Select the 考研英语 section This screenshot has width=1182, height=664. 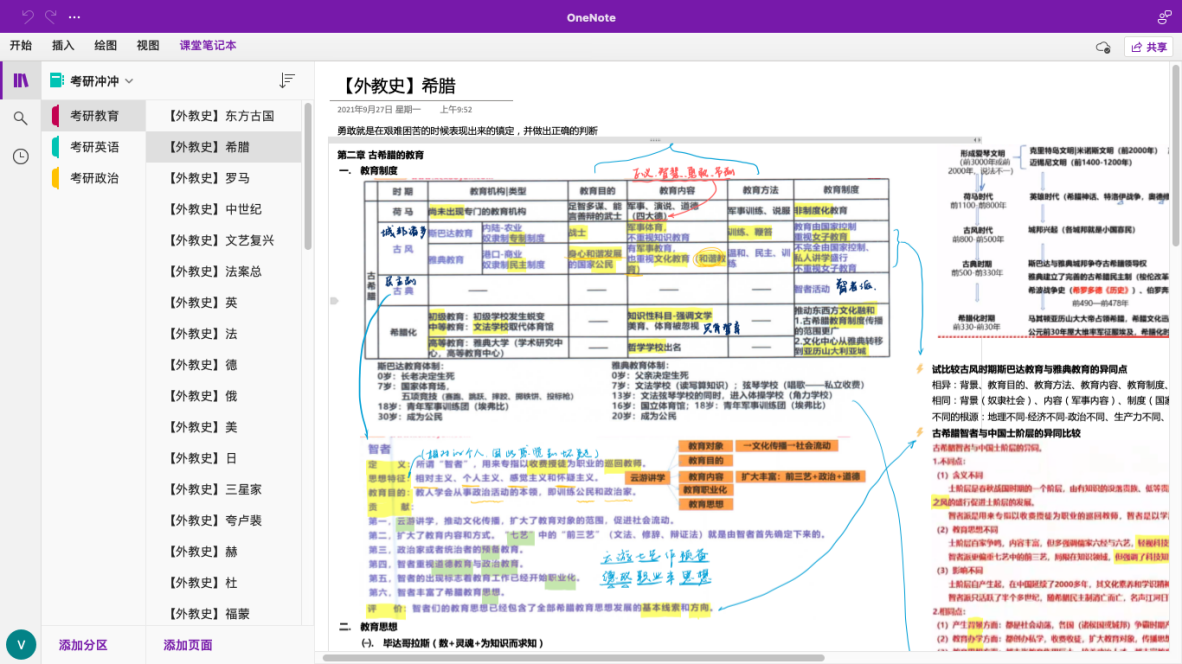pos(94,147)
